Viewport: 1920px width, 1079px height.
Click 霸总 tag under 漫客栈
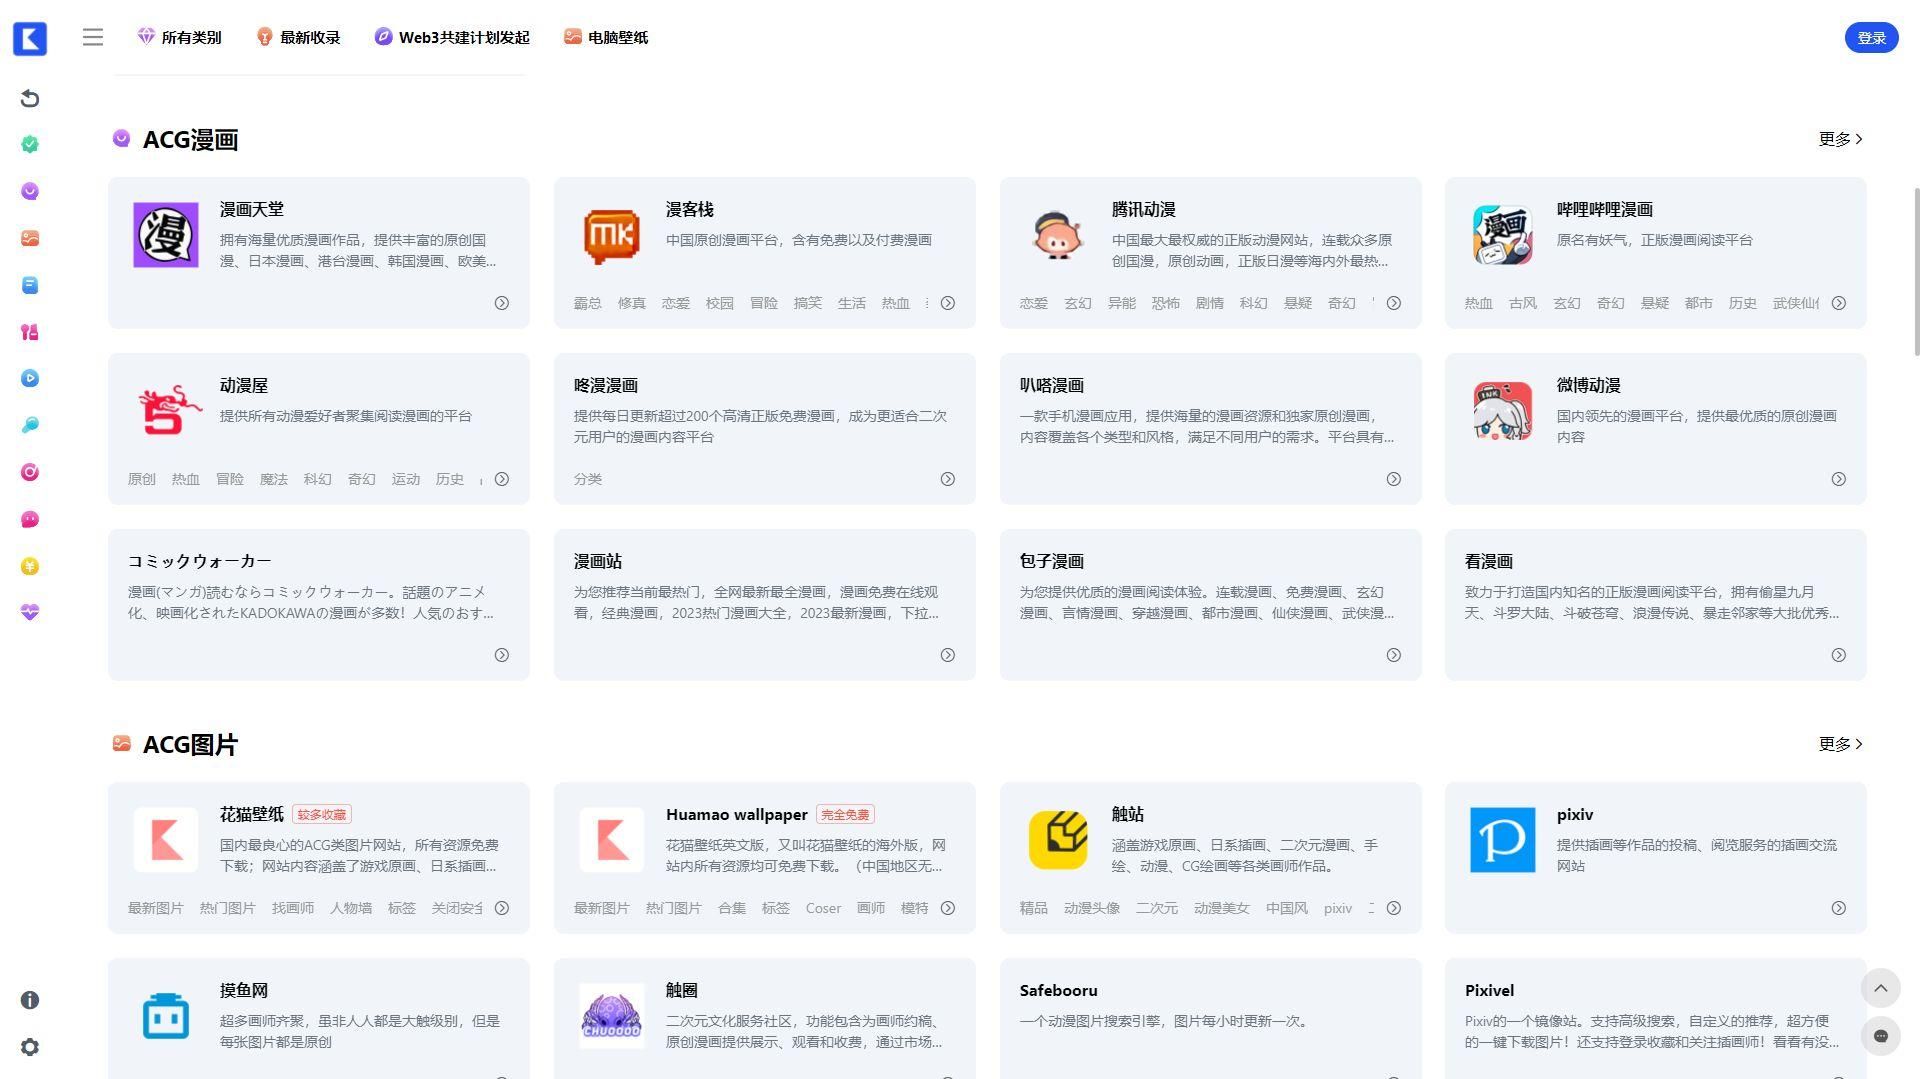(588, 303)
